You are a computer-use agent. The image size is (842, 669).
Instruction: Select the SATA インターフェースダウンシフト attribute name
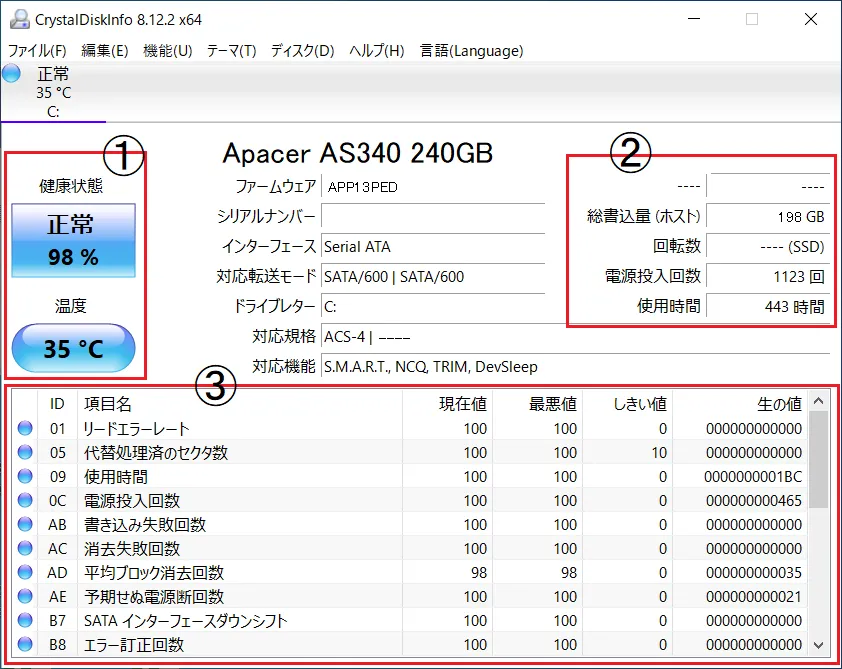[x=185, y=621]
